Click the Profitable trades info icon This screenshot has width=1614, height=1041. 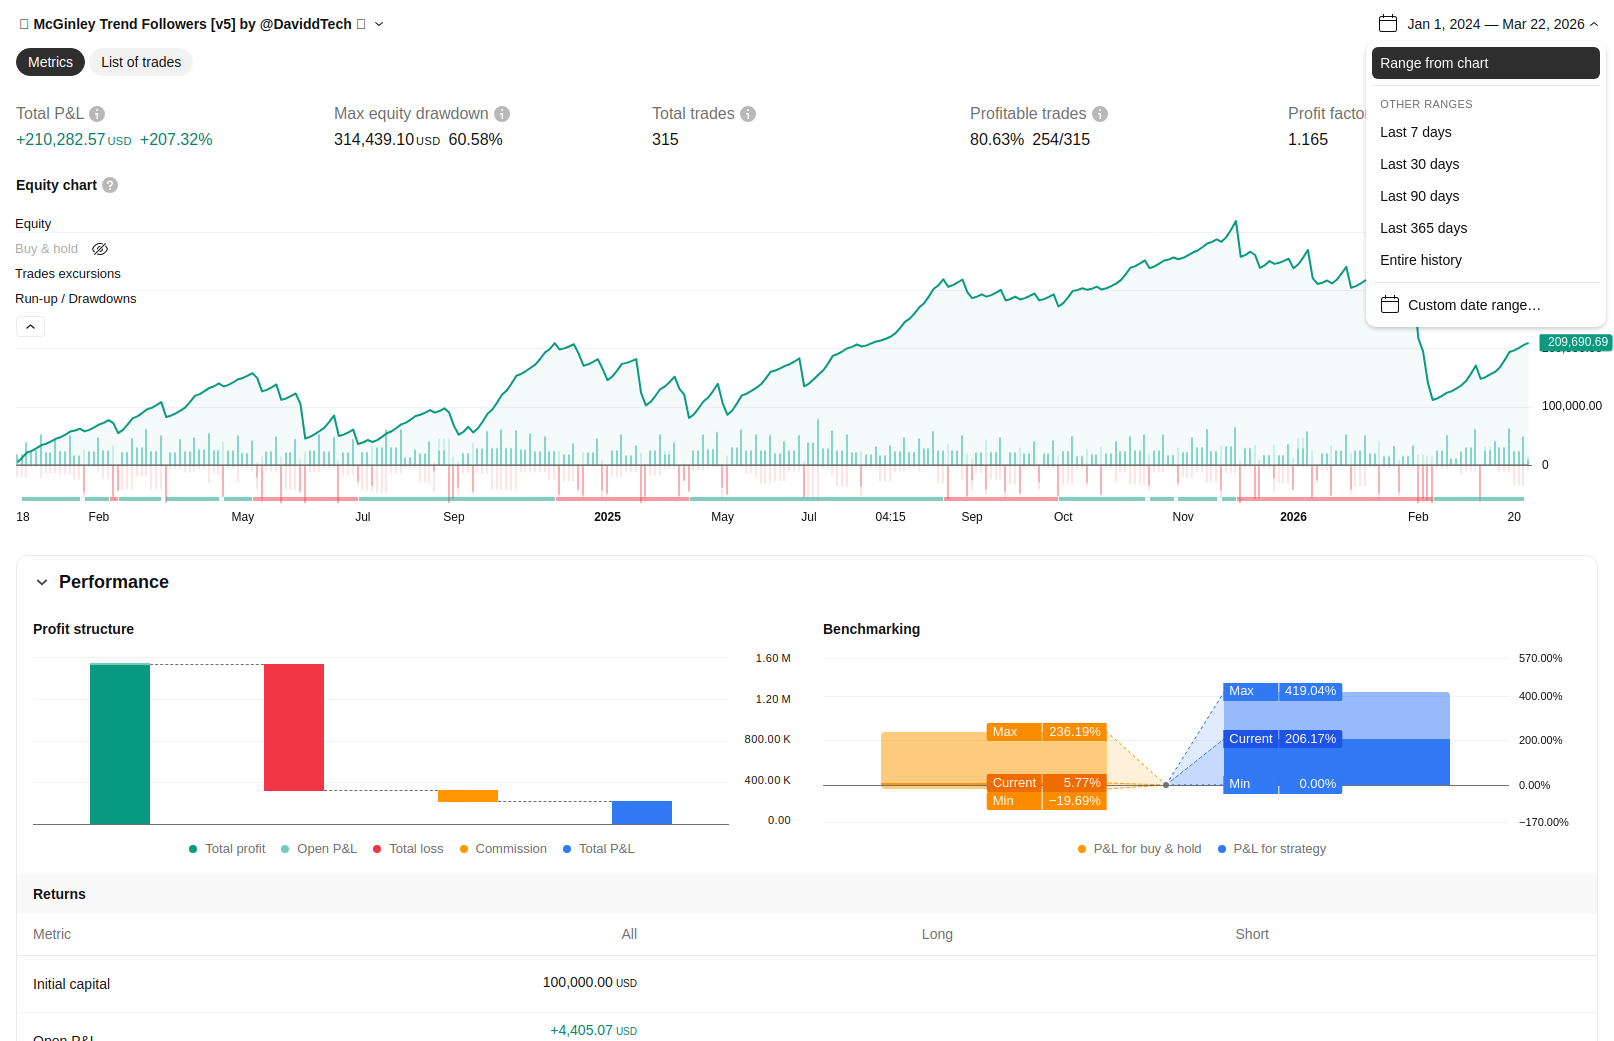(1100, 114)
